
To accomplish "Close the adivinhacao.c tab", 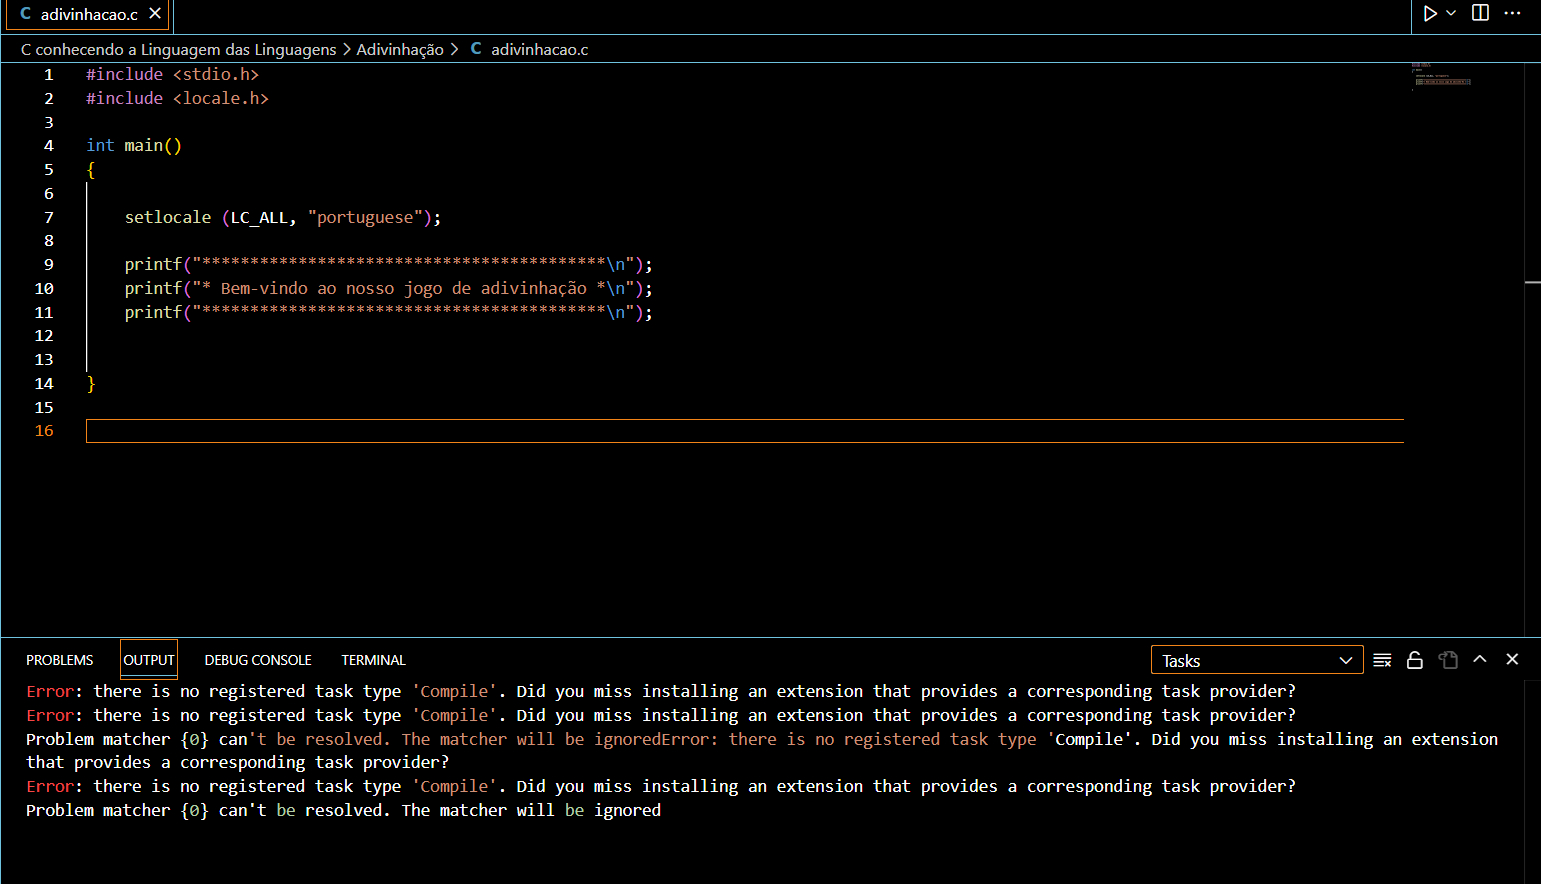I will tap(155, 14).
